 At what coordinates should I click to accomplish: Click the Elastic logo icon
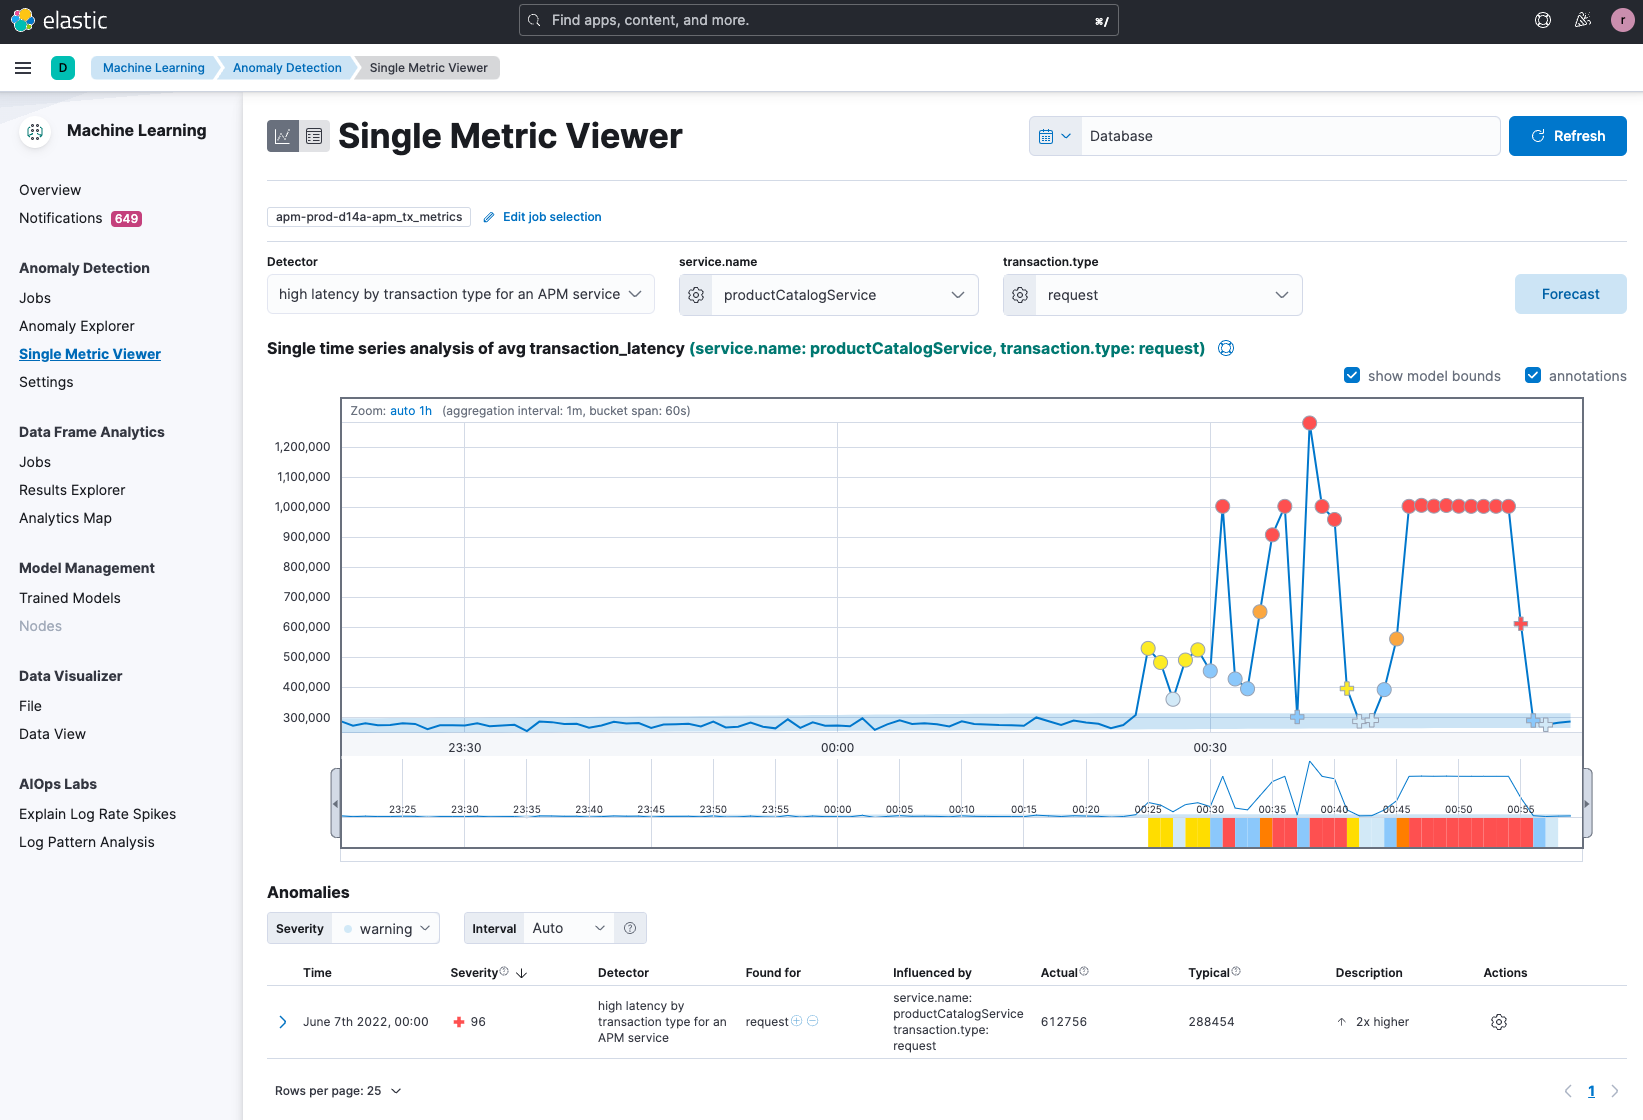point(22,20)
